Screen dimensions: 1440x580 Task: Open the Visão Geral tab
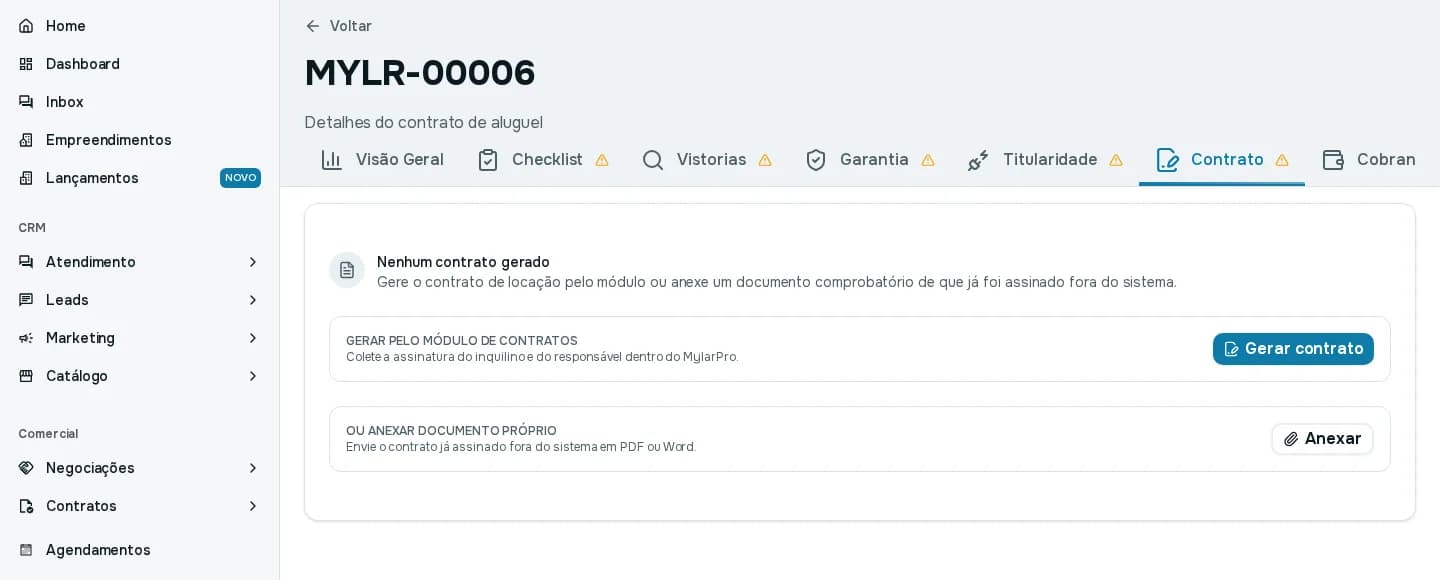click(382, 160)
